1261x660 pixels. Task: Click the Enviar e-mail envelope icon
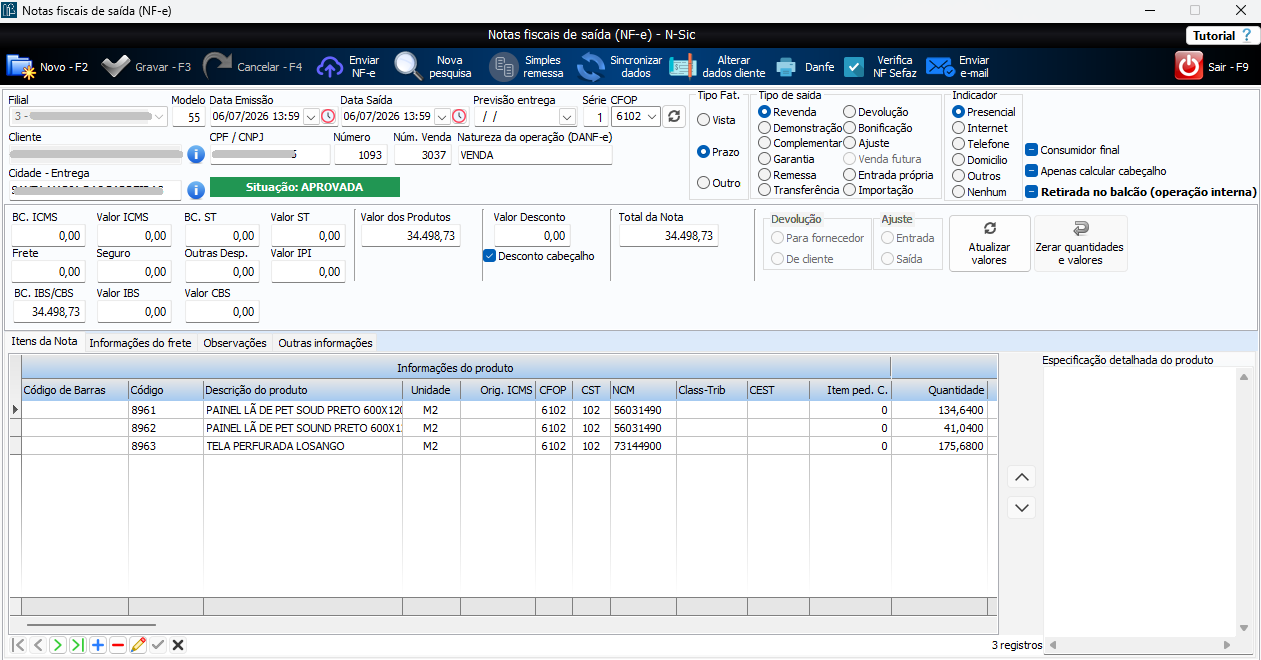[940, 67]
